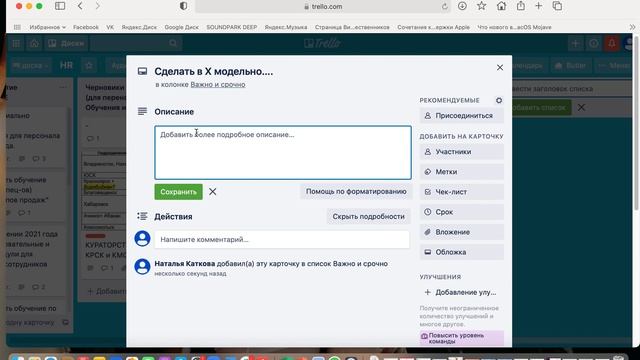Click the card title Сделать в Х модельно....

coord(213,71)
